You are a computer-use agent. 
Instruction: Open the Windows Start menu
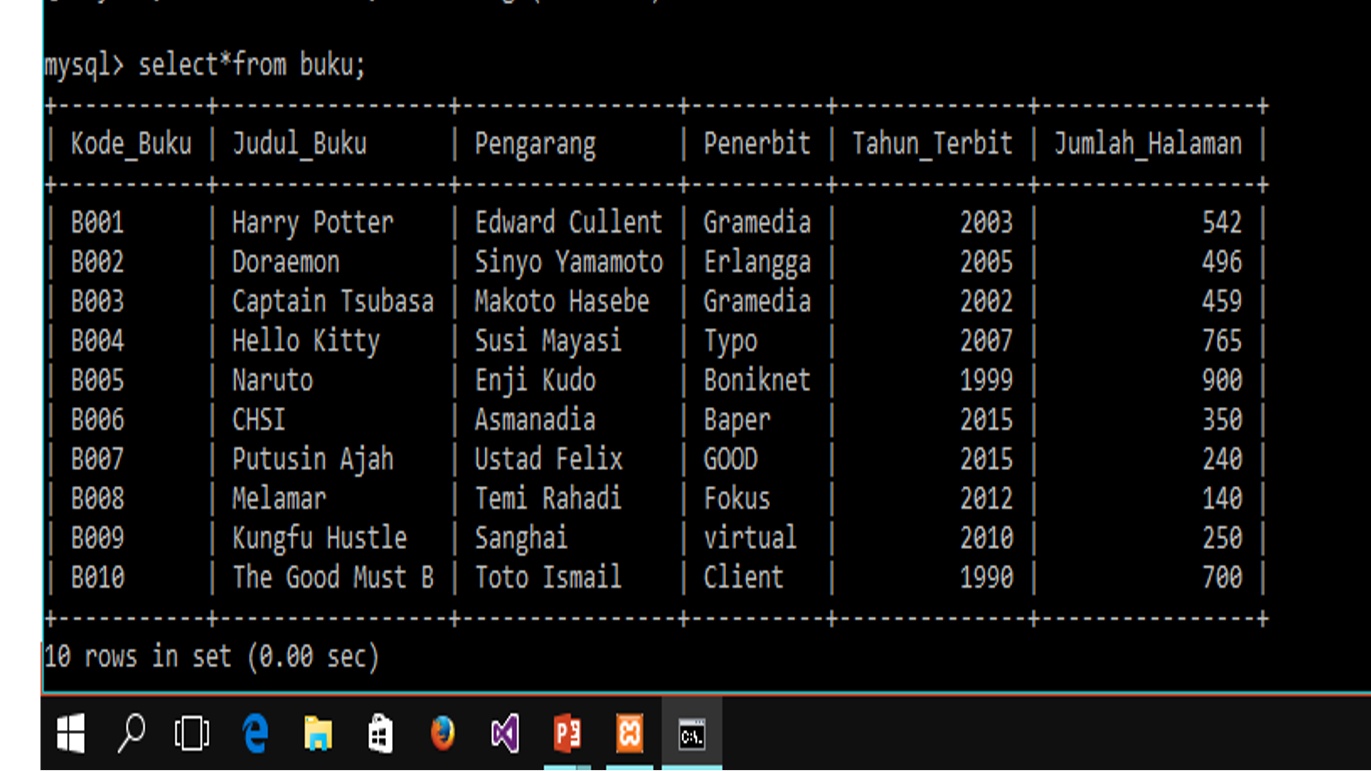(x=67, y=733)
